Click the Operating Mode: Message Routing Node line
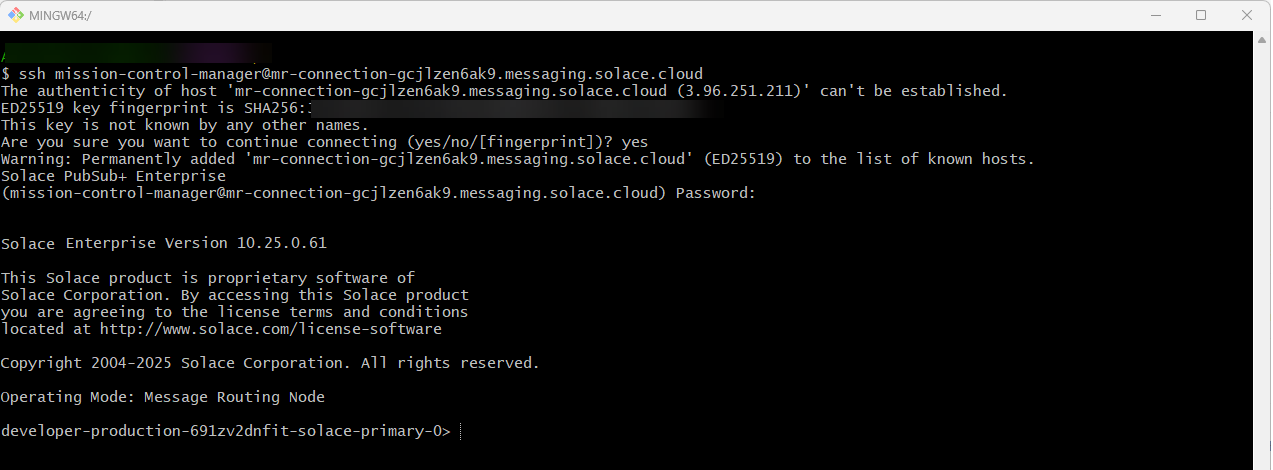This screenshot has width=1273, height=470. (163, 397)
